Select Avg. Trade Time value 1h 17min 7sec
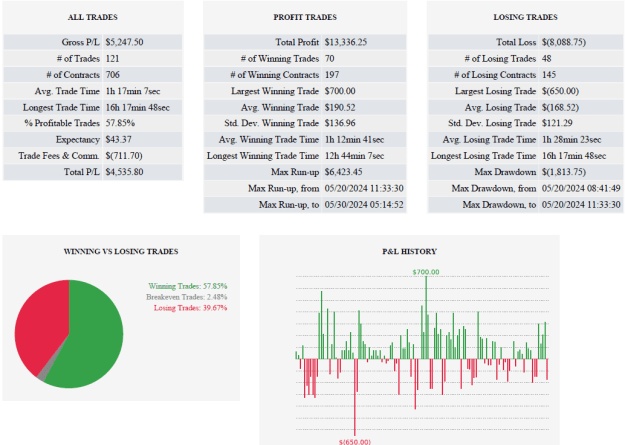 tap(133, 91)
